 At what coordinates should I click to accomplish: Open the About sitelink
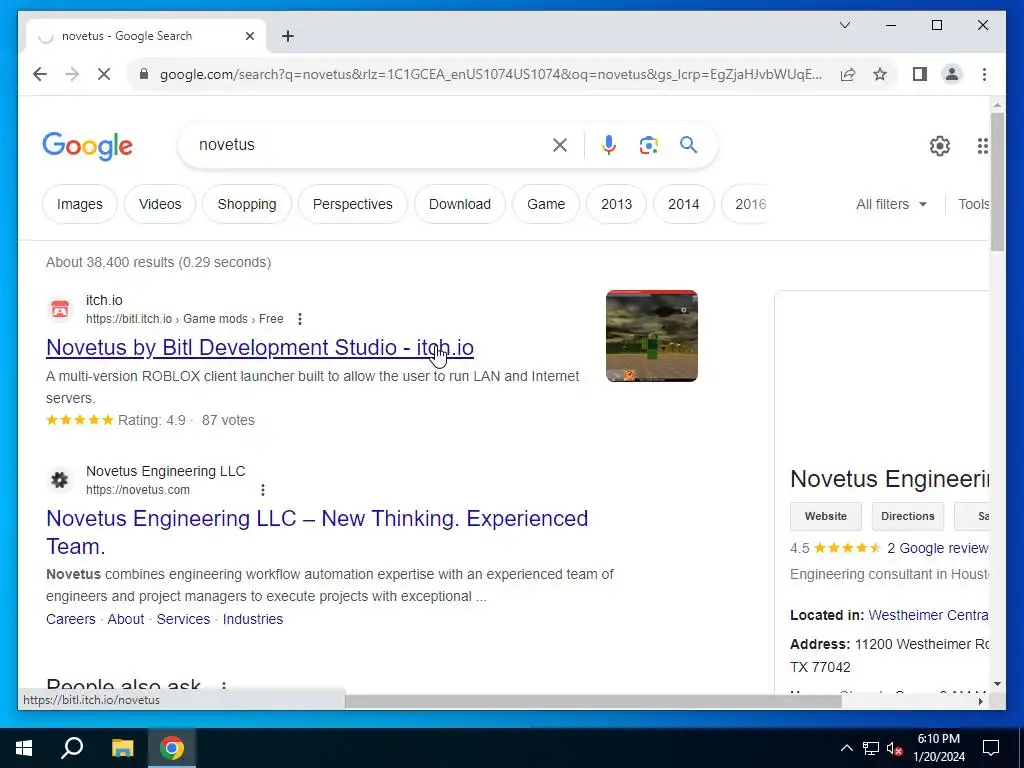125,619
